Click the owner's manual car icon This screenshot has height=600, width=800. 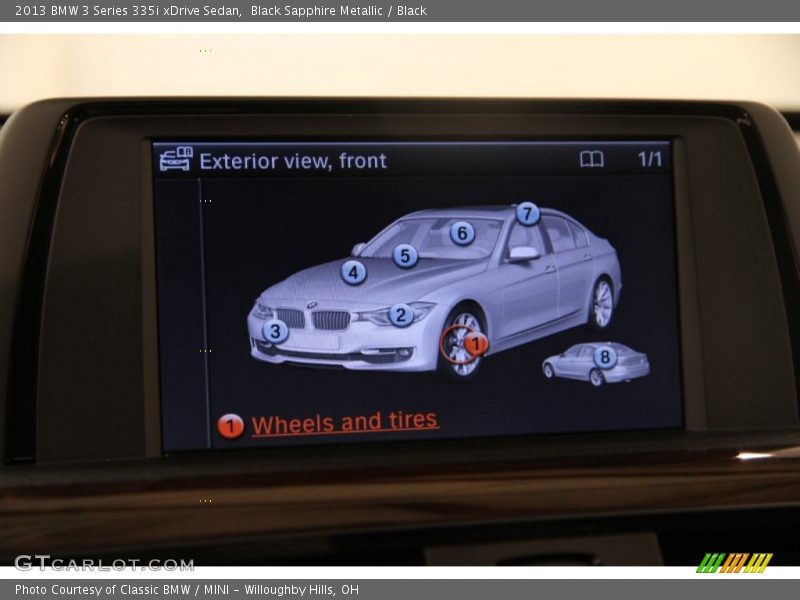point(176,159)
